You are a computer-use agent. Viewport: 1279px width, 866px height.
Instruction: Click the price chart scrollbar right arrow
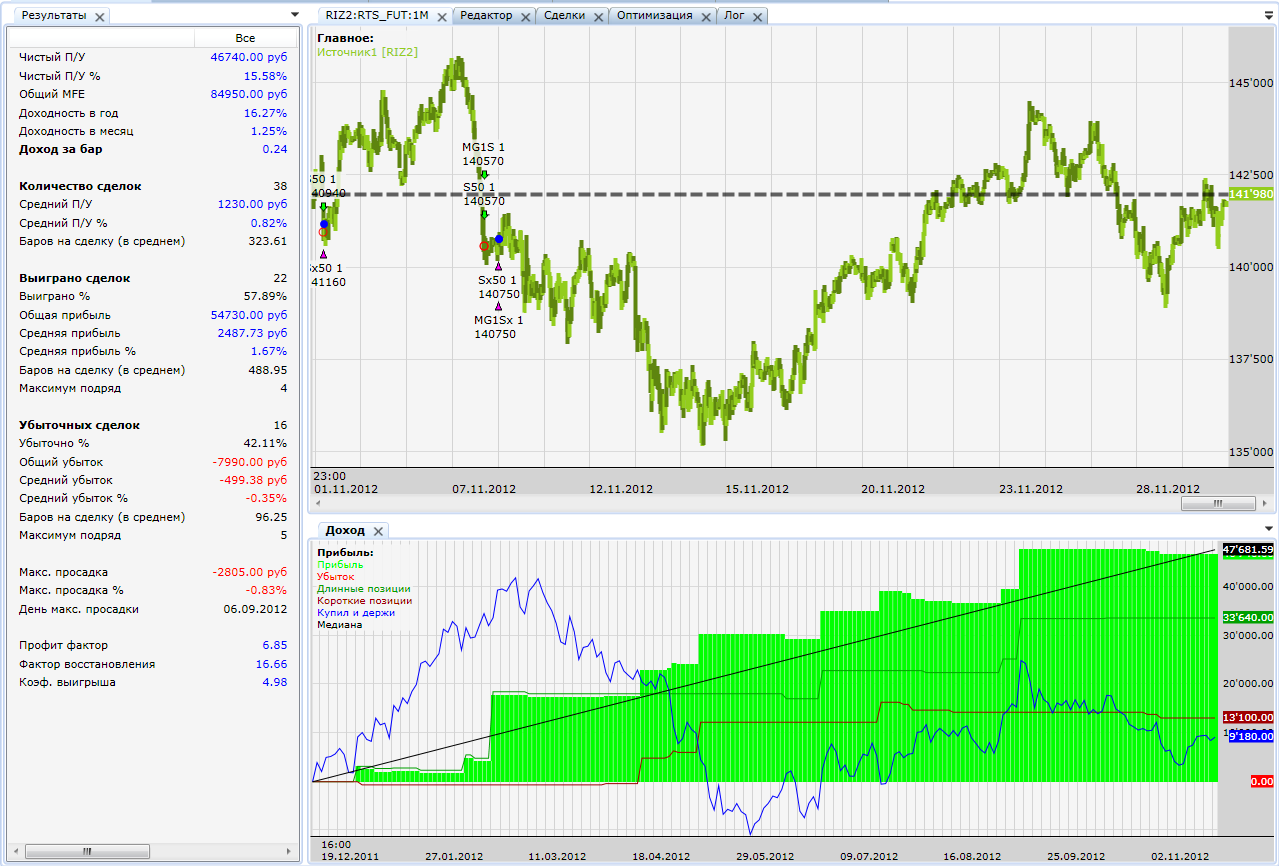1265,505
